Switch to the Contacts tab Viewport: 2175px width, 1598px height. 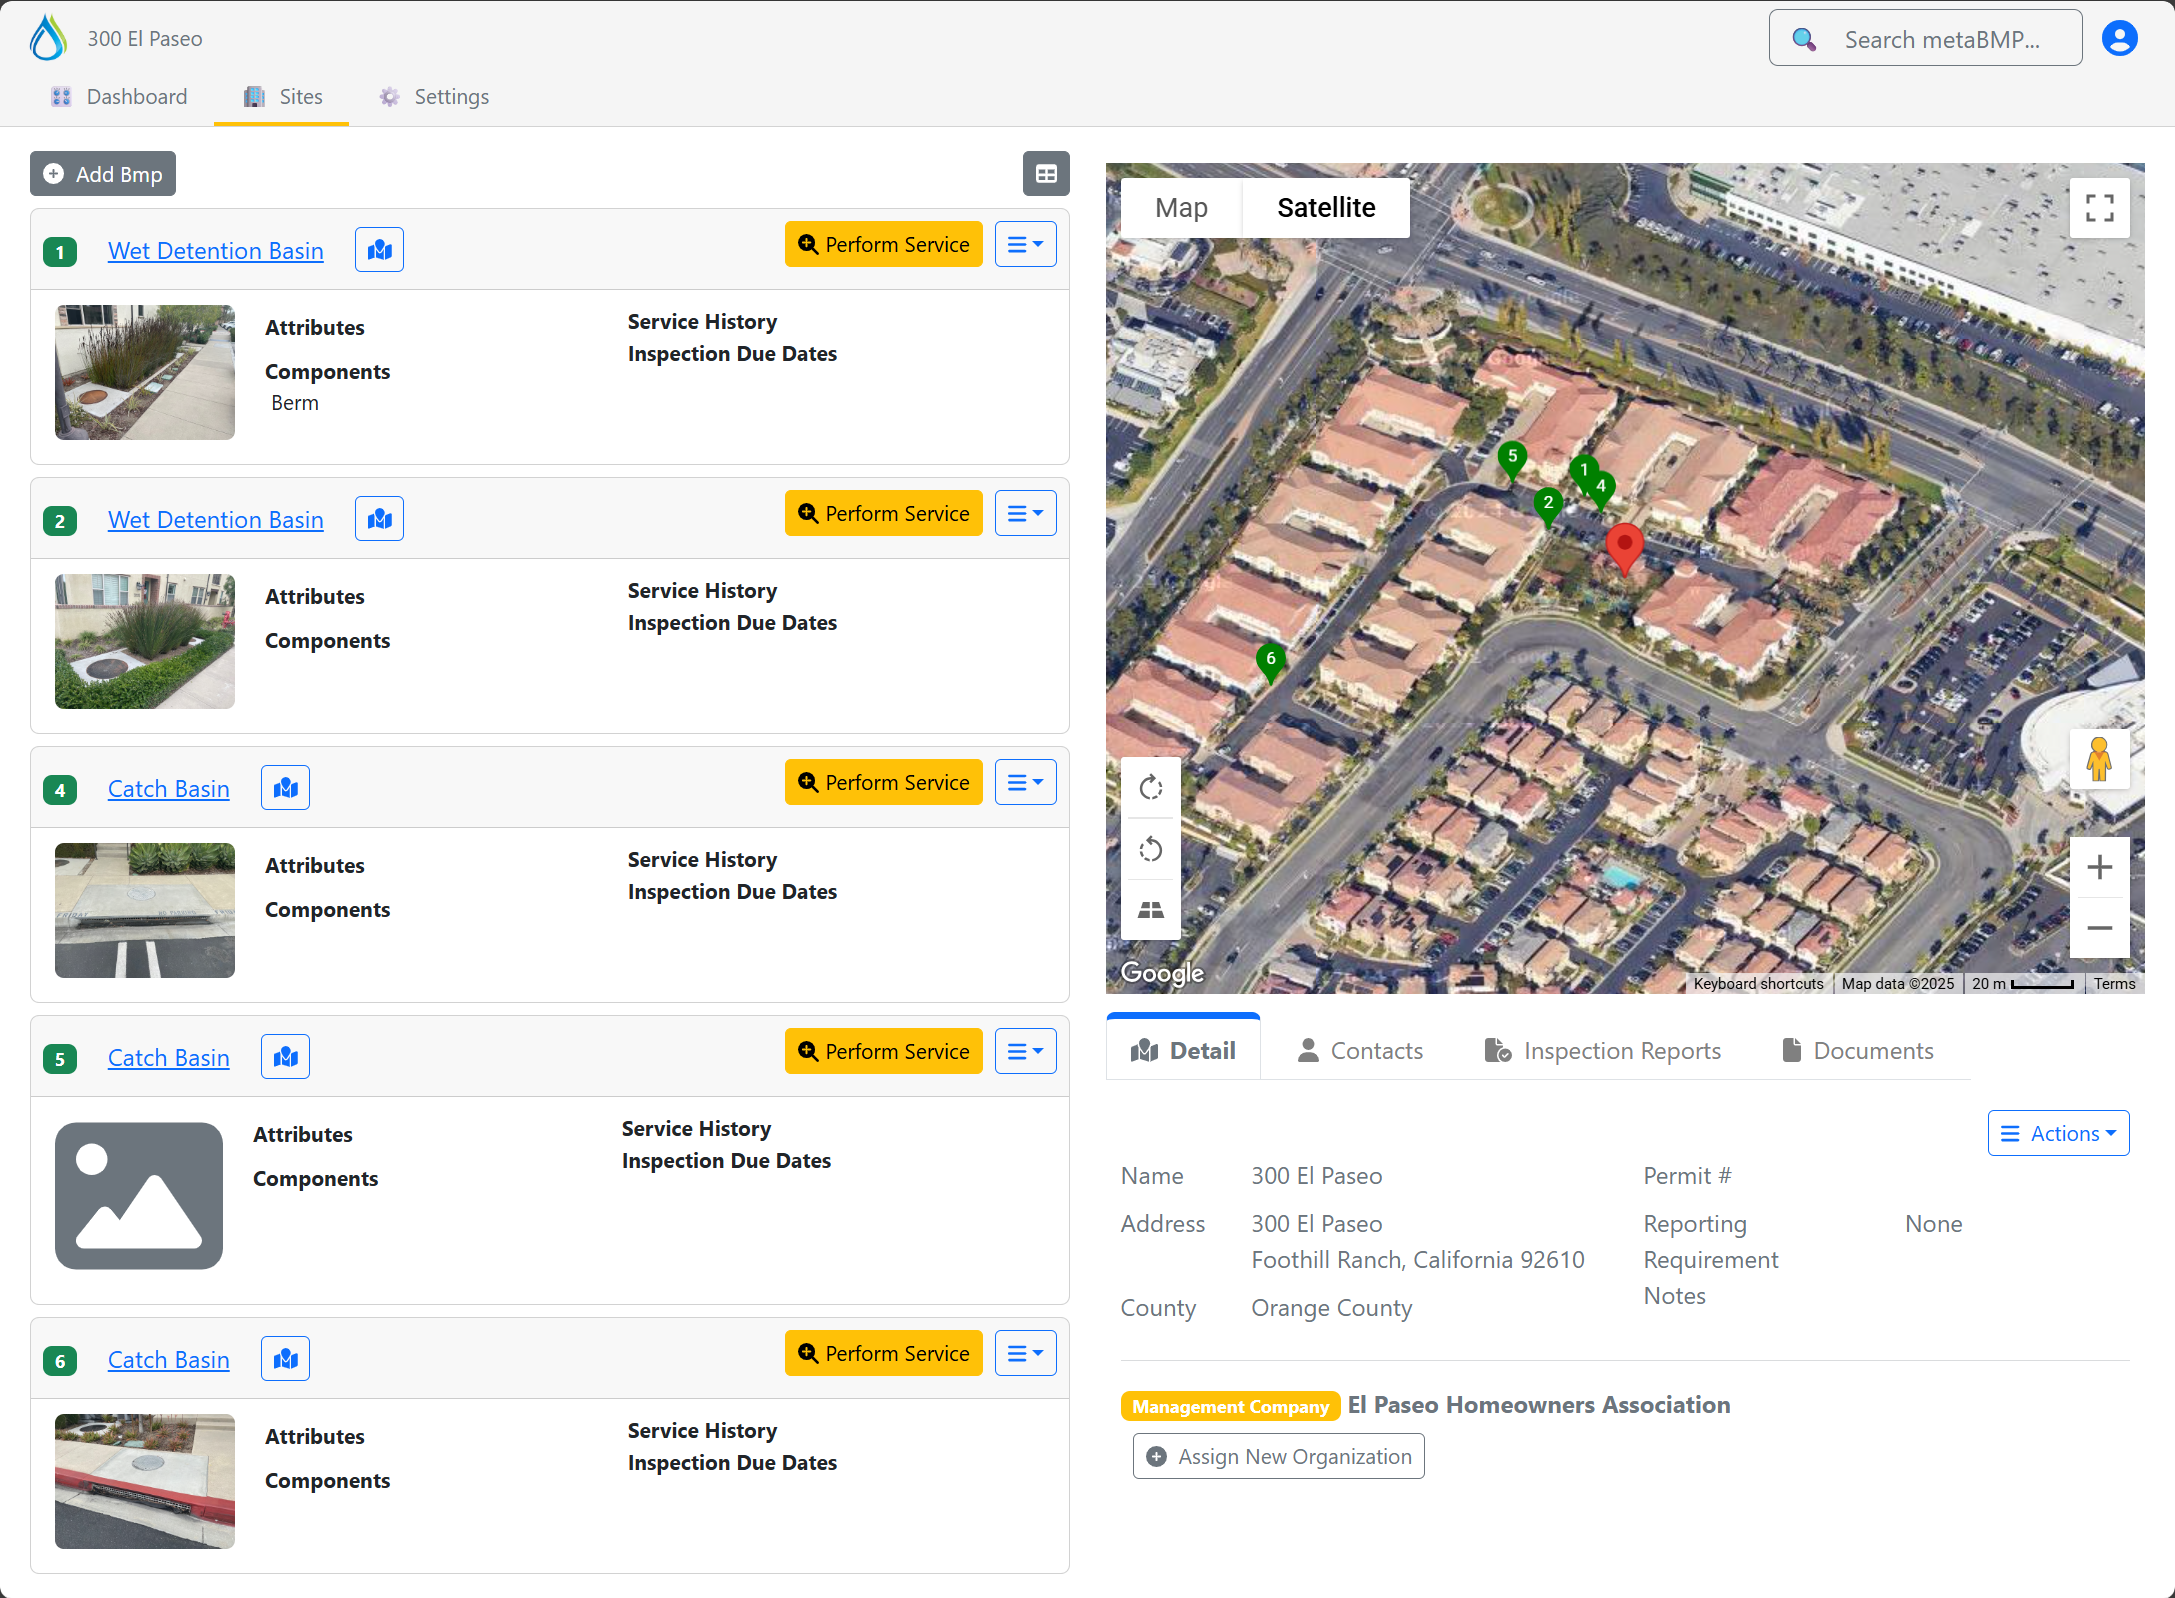(1360, 1050)
